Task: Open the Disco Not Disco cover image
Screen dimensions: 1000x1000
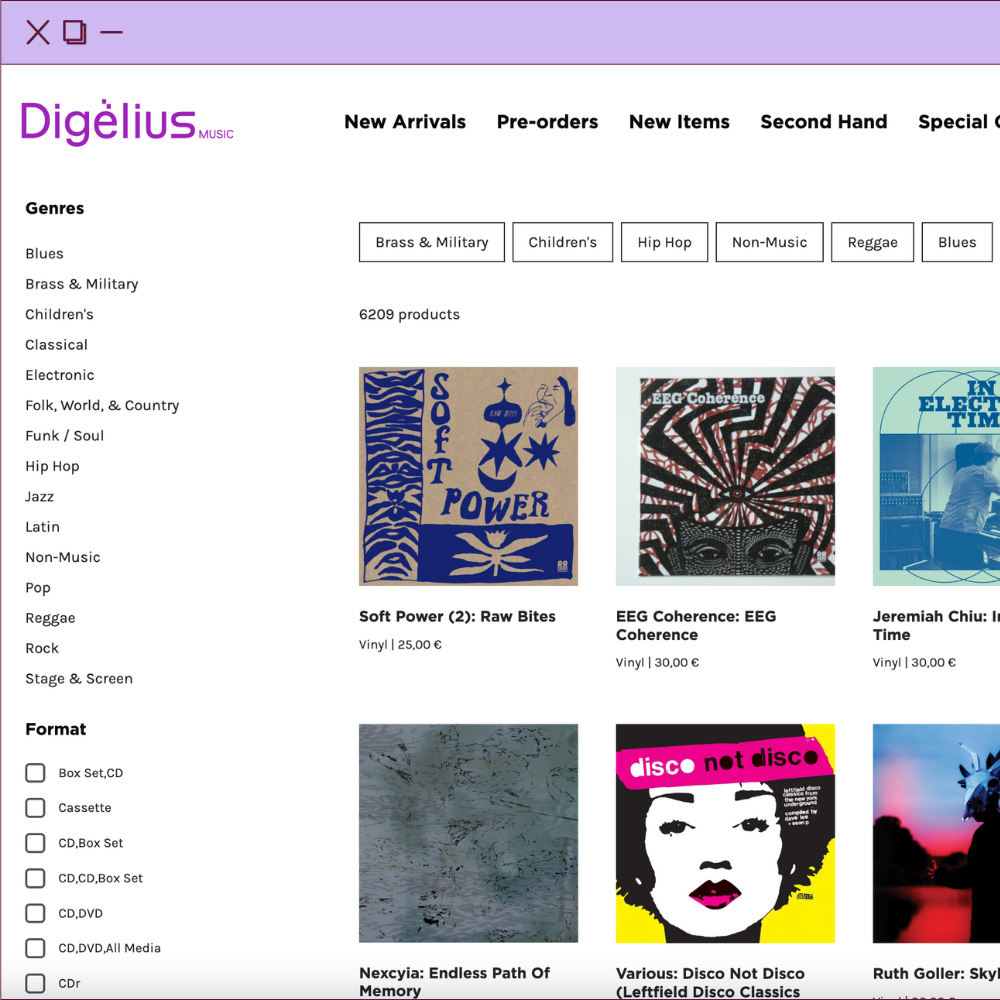Action: pyautogui.click(x=725, y=833)
